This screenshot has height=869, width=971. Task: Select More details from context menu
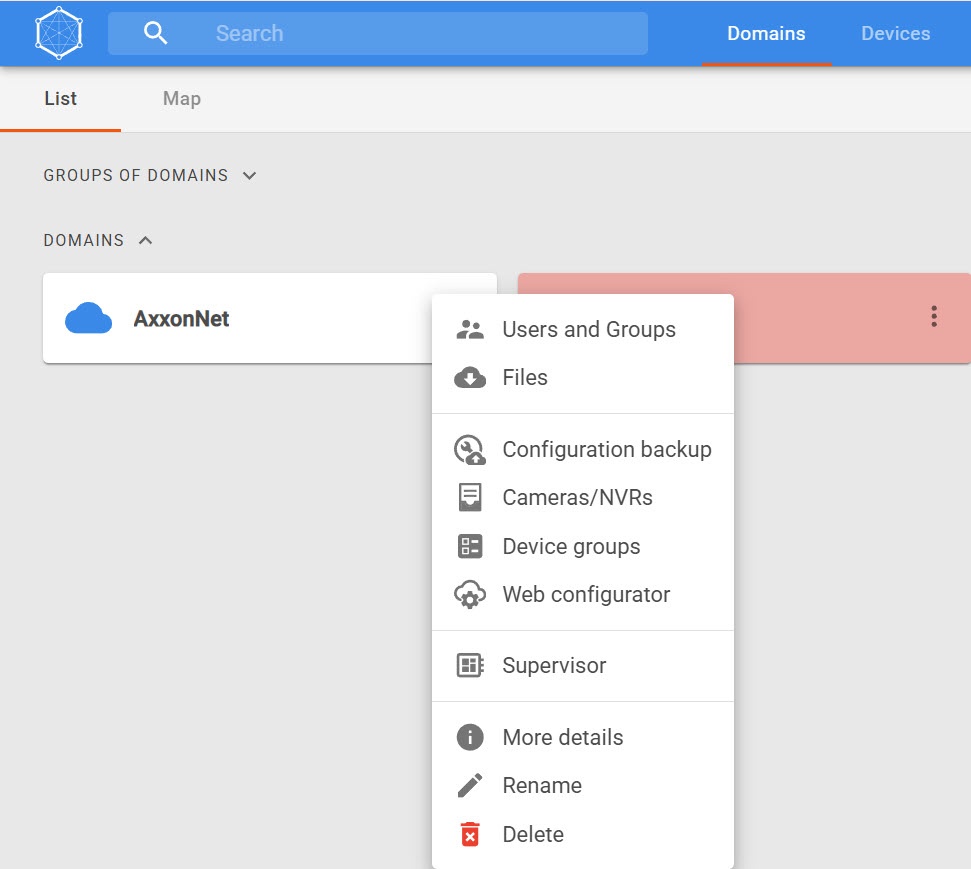pos(562,738)
